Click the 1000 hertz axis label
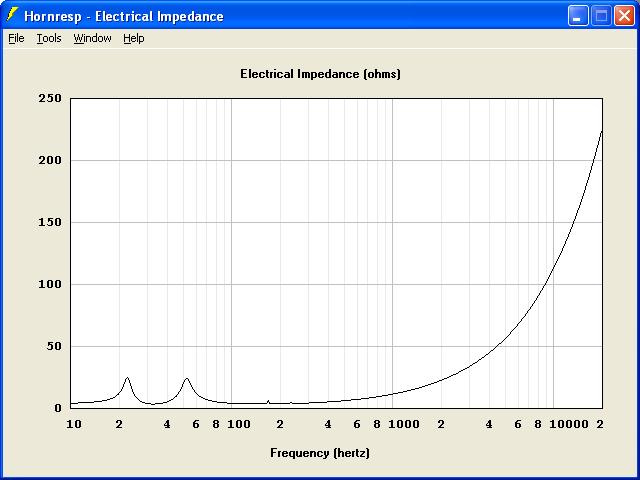 [x=404, y=424]
